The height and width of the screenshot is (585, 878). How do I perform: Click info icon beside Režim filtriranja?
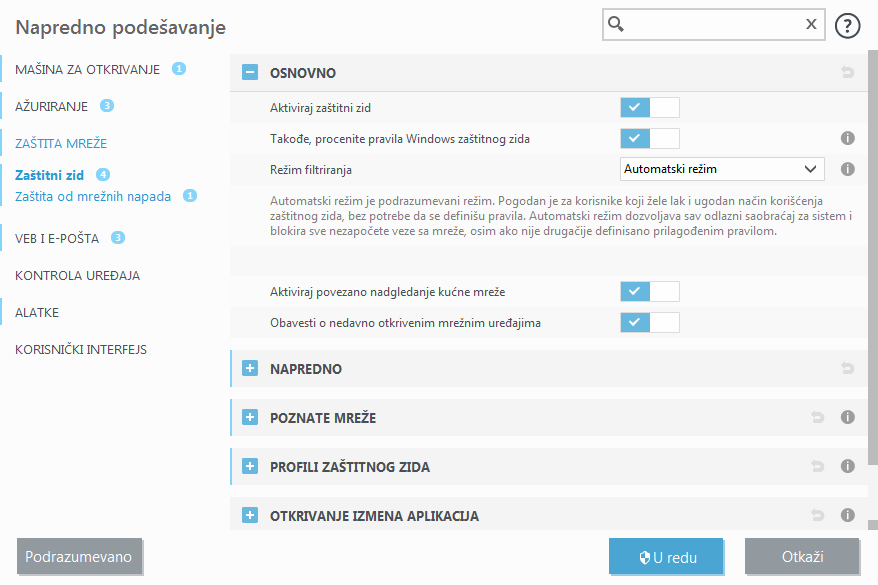(x=847, y=169)
